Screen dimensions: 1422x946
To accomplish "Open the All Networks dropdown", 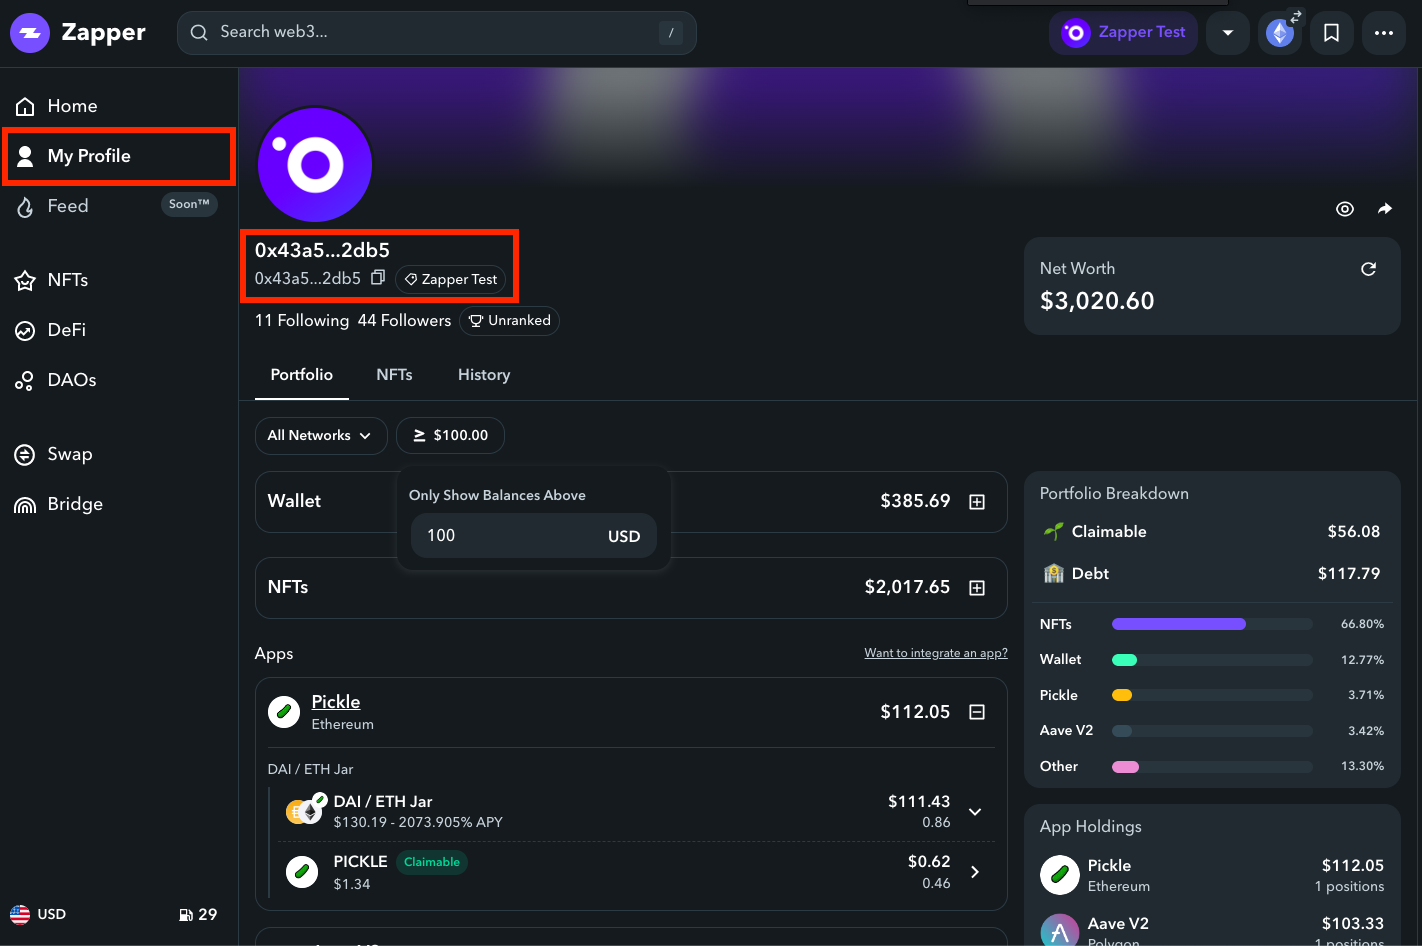I will coord(321,436).
